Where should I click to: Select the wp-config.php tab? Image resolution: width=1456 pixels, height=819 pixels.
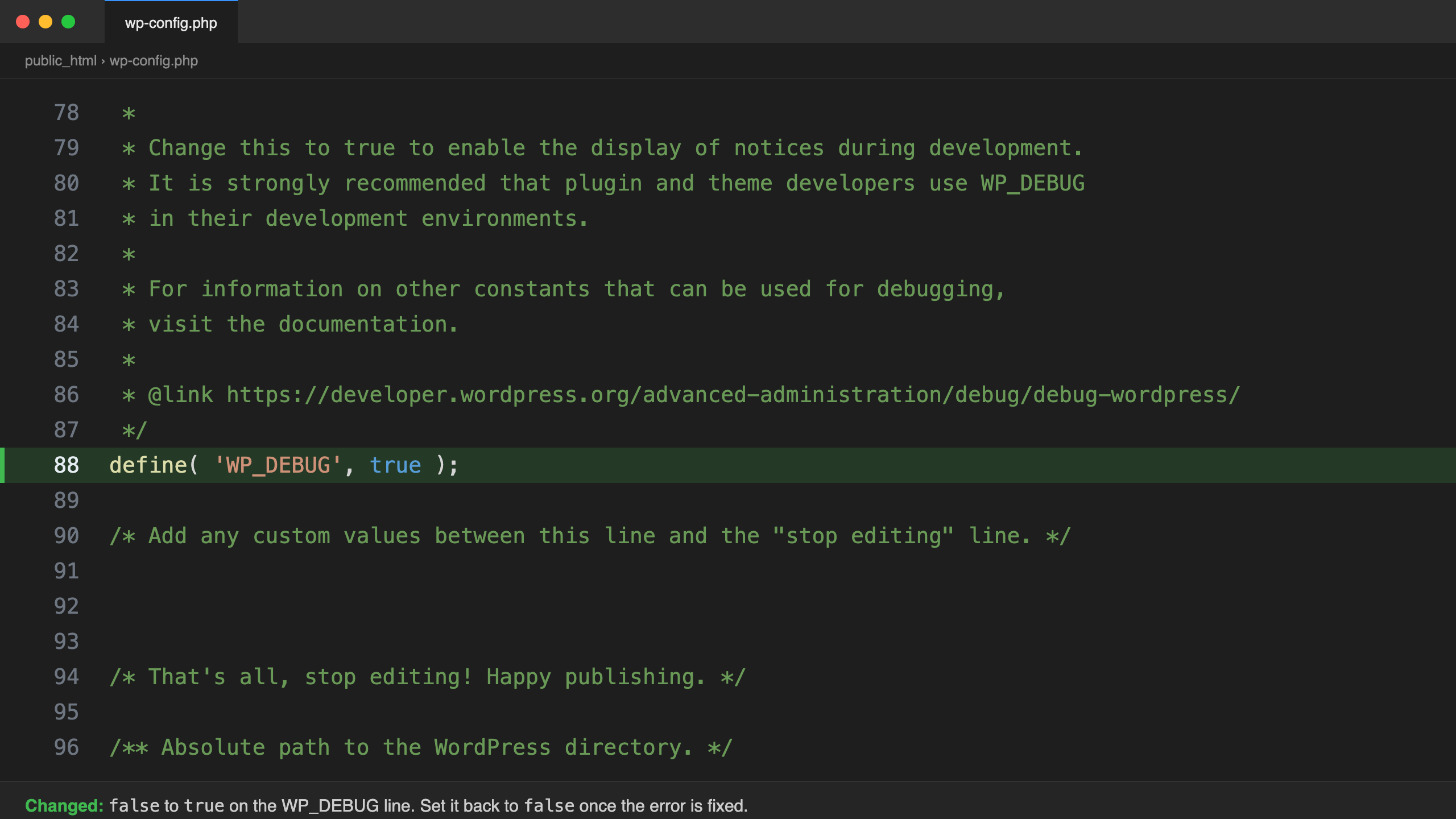pos(171,22)
